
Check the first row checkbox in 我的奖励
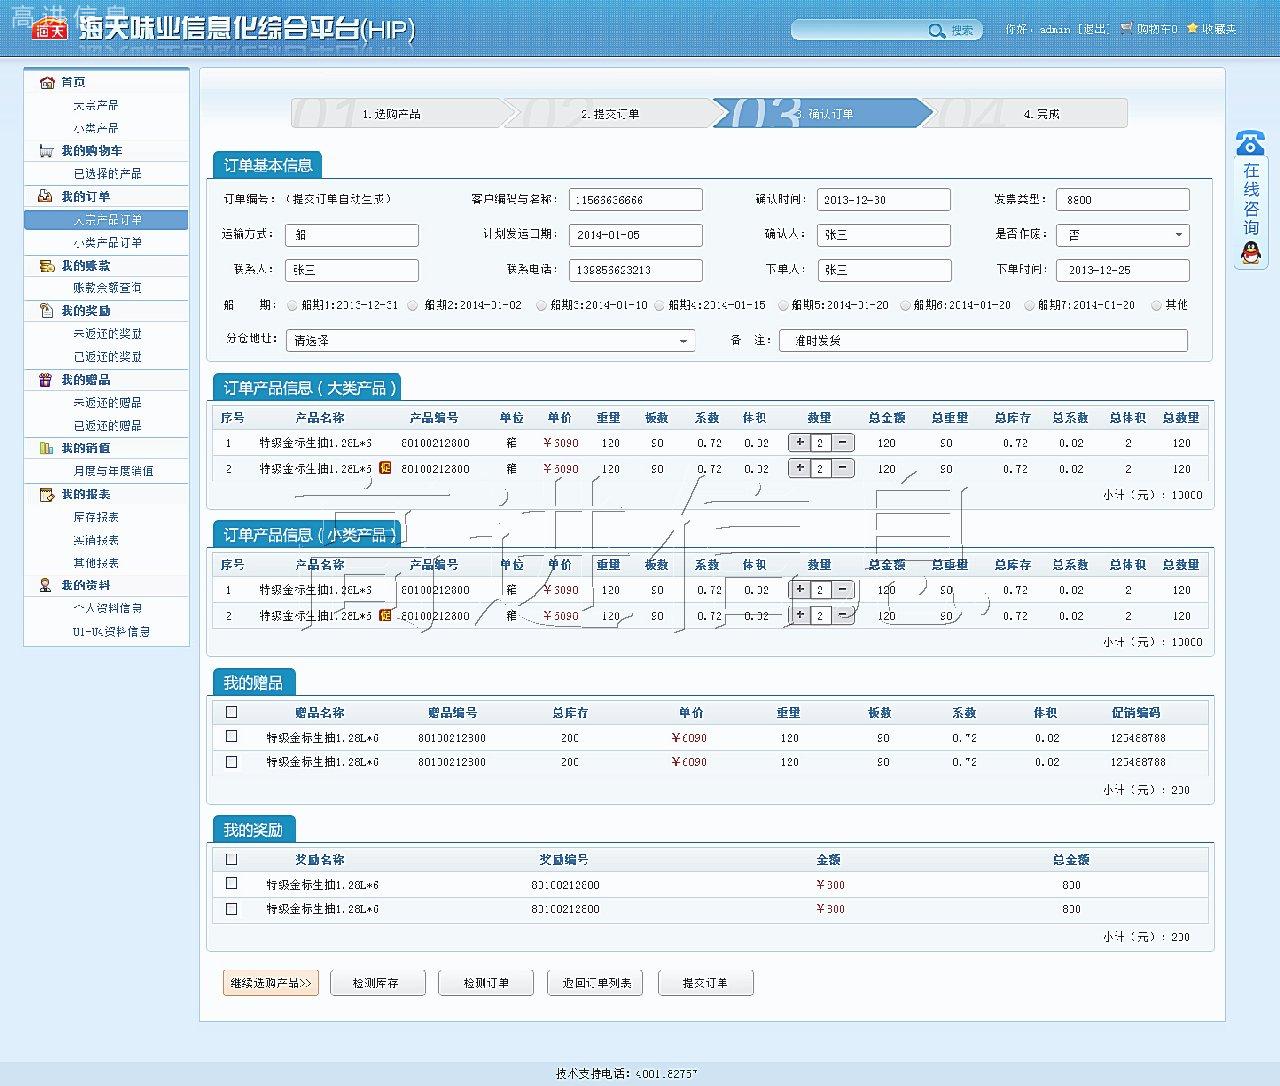click(232, 884)
